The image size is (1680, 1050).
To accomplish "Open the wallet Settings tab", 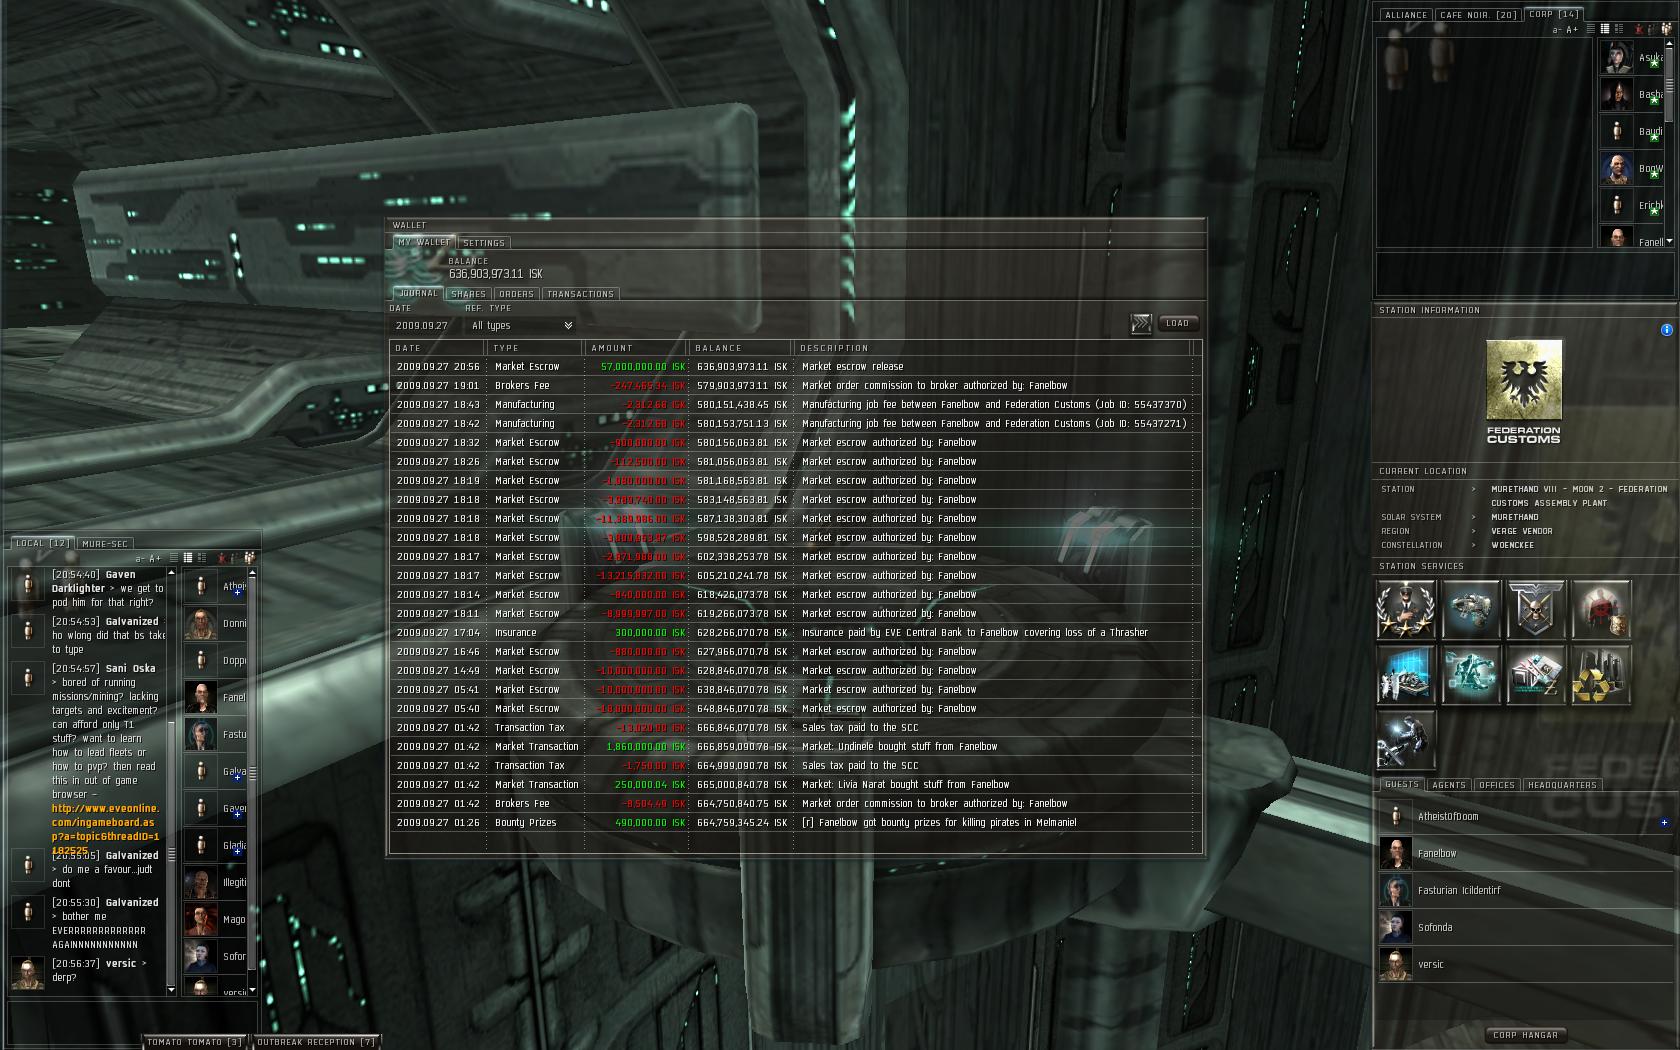I will [484, 243].
